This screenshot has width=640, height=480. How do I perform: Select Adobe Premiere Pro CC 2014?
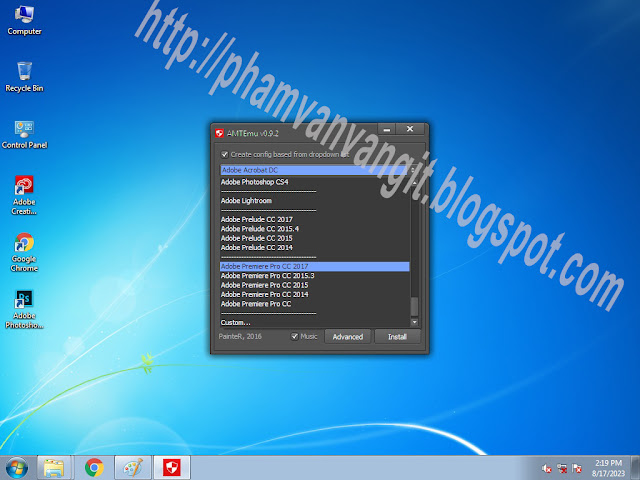tap(315, 295)
